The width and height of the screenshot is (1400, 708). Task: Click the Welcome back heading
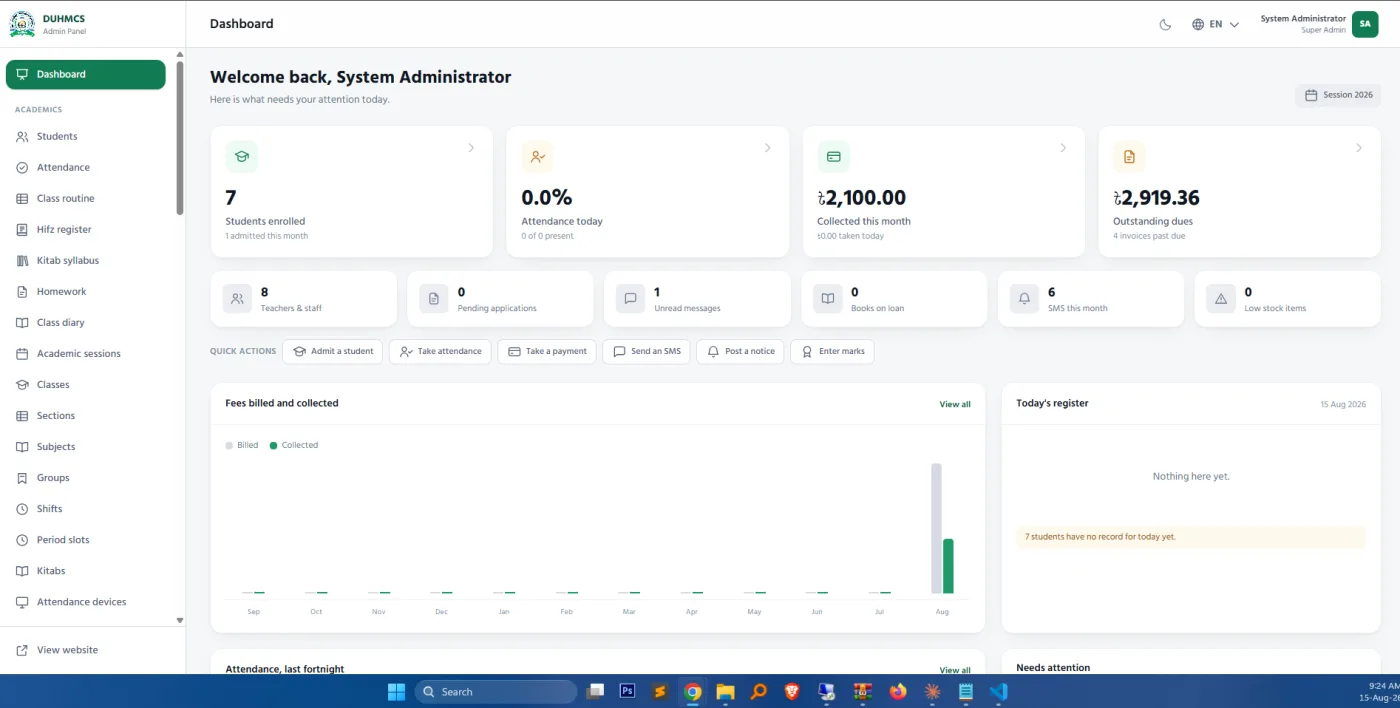pyautogui.click(x=360, y=77)
